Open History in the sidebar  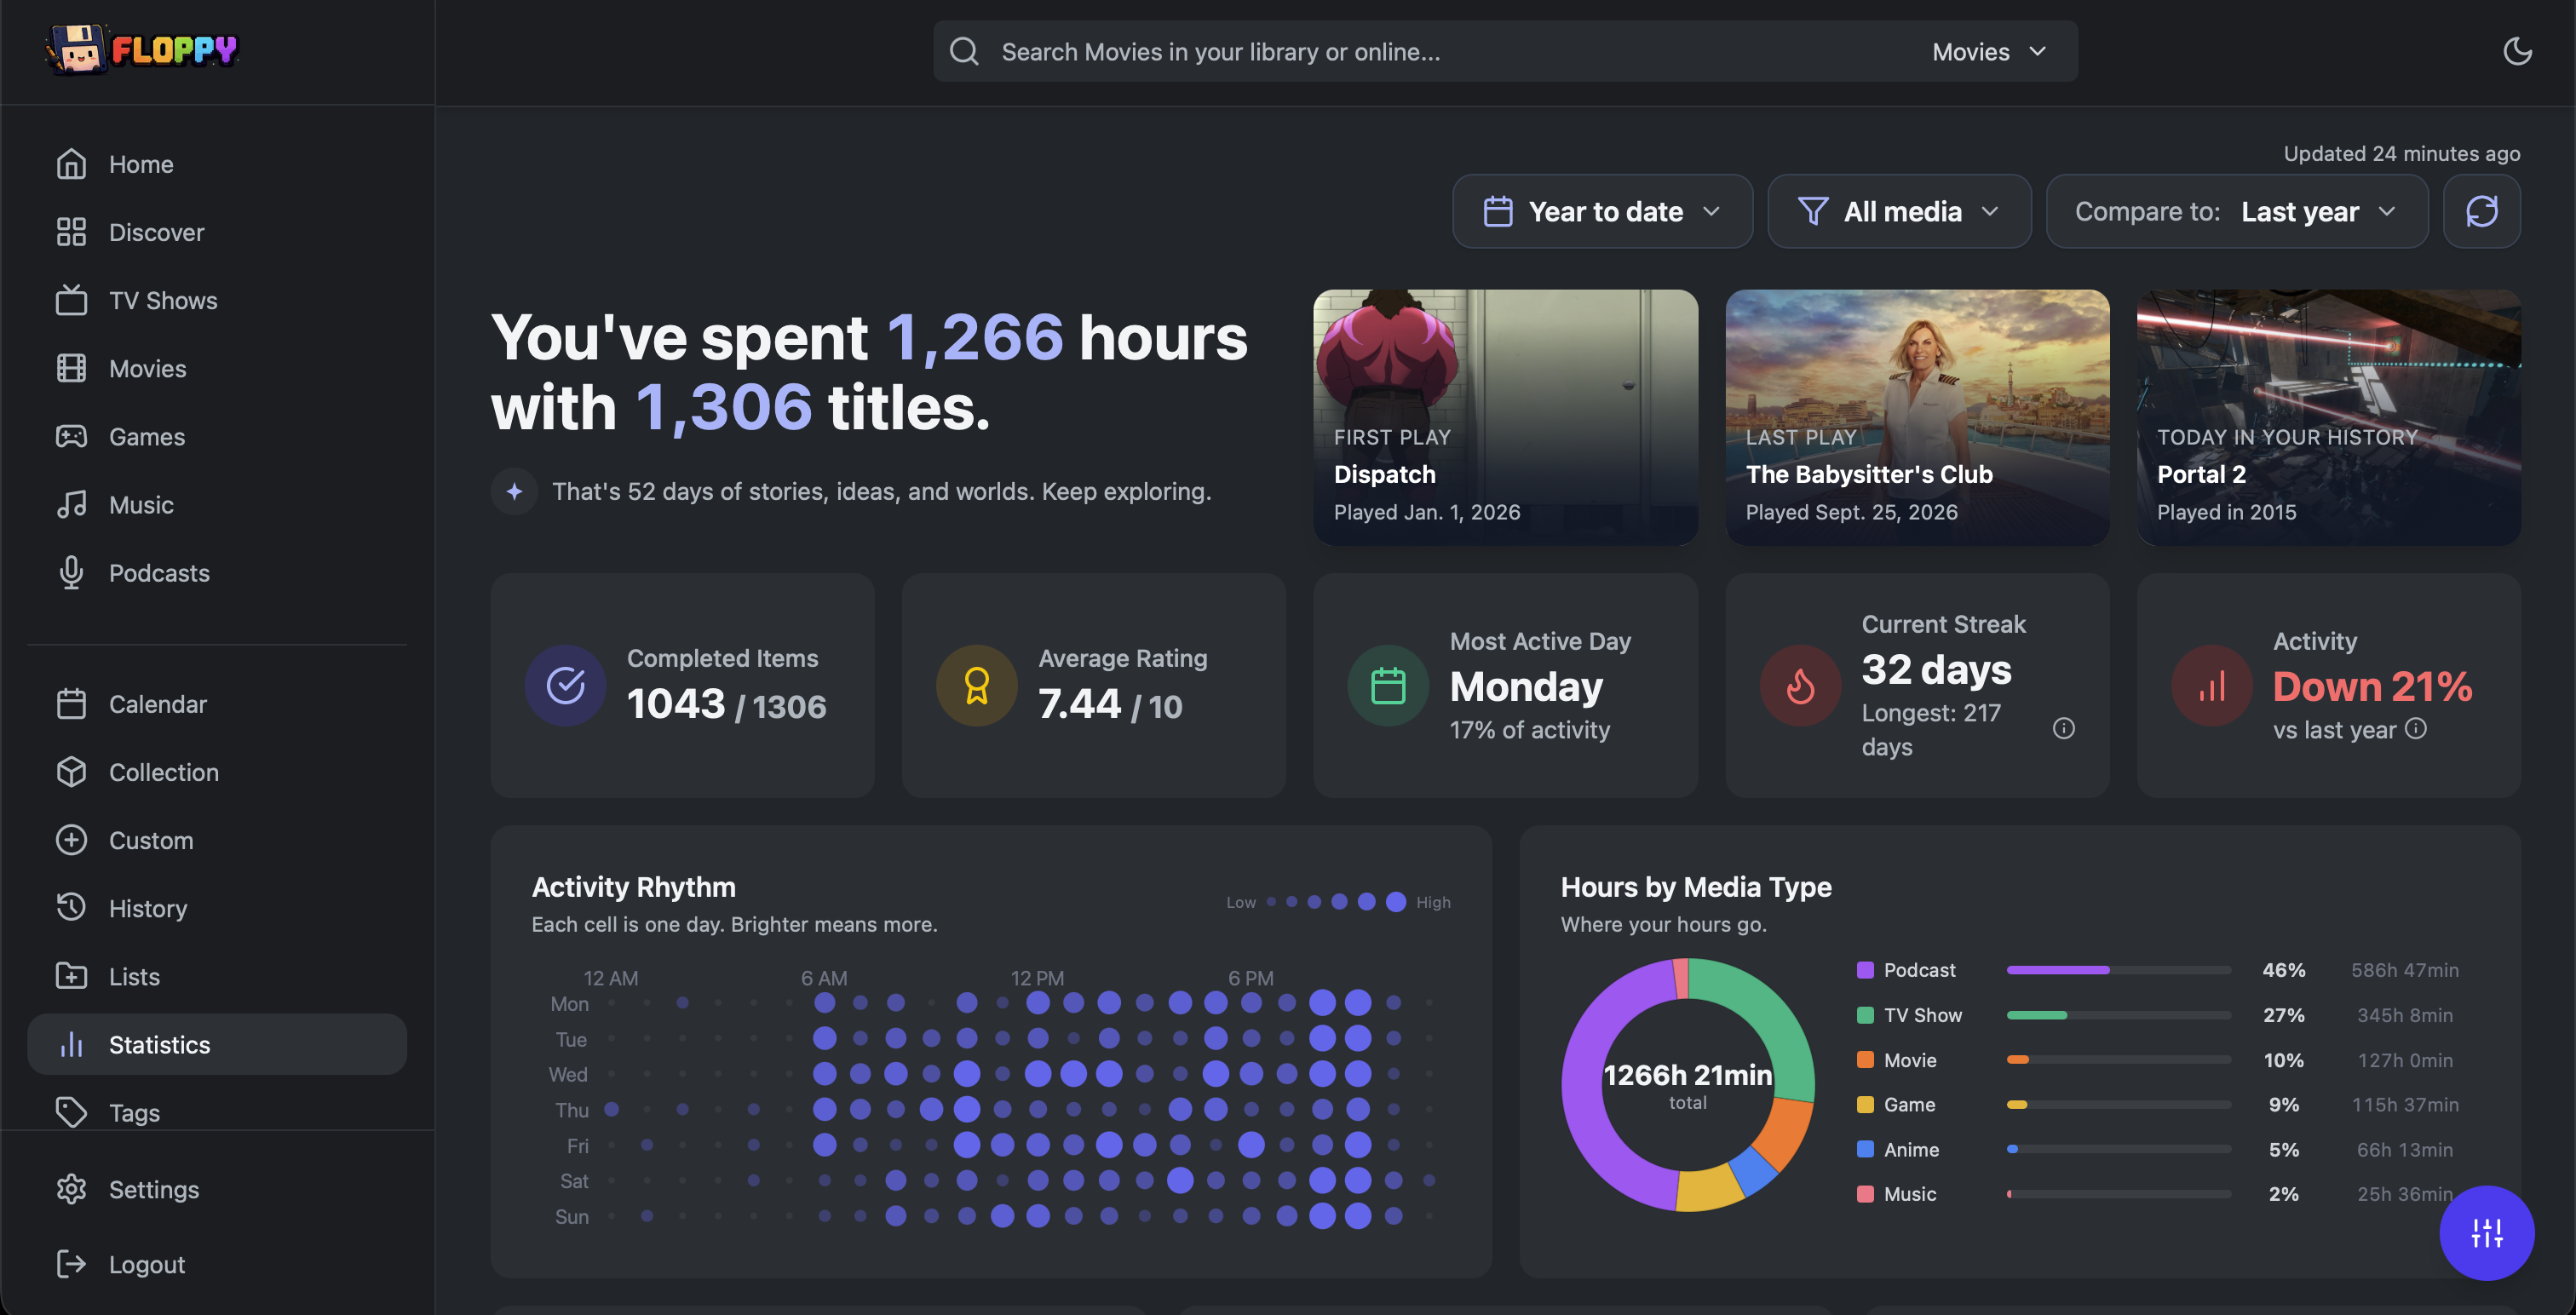click(x=217, y=908)
